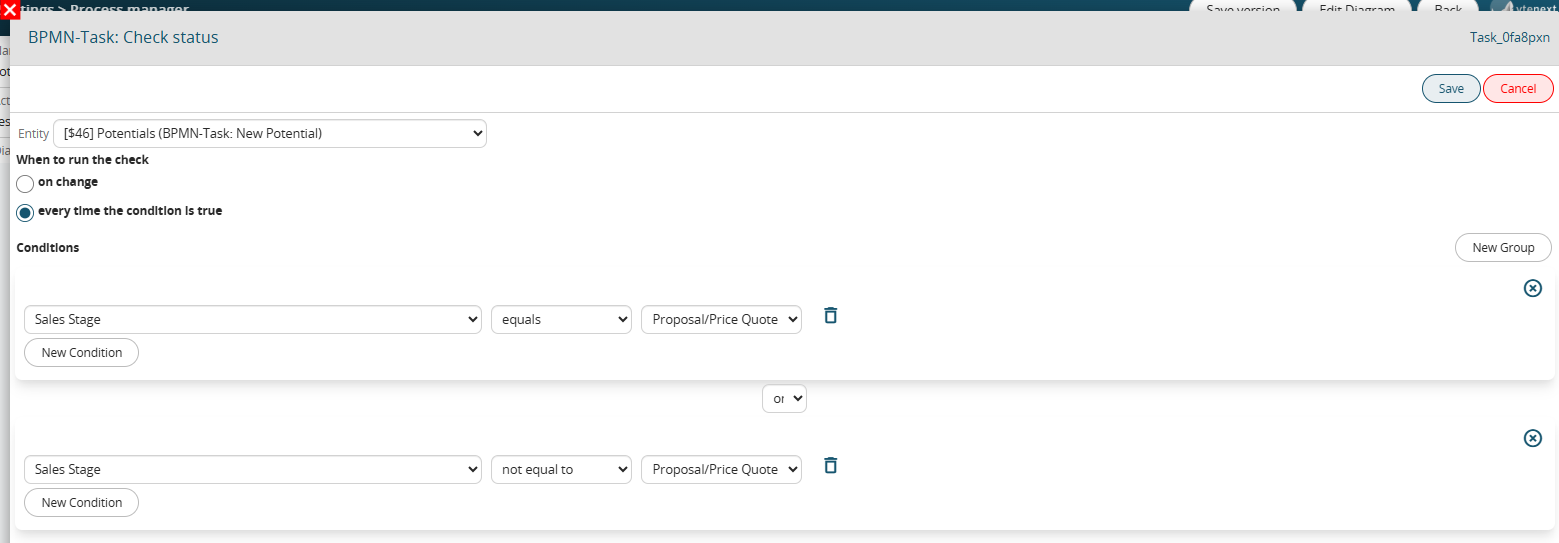
Task: Click the red Cancel button
Action: coord(1518,89)
